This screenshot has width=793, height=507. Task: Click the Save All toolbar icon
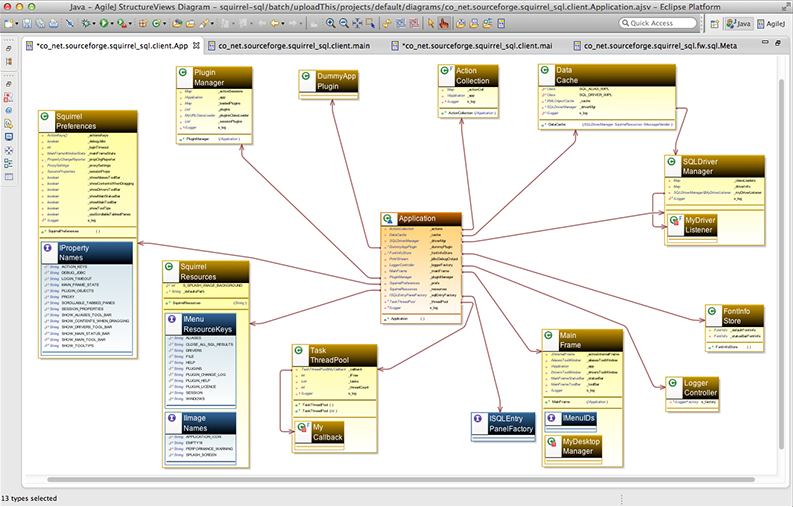tap(40, 23)
